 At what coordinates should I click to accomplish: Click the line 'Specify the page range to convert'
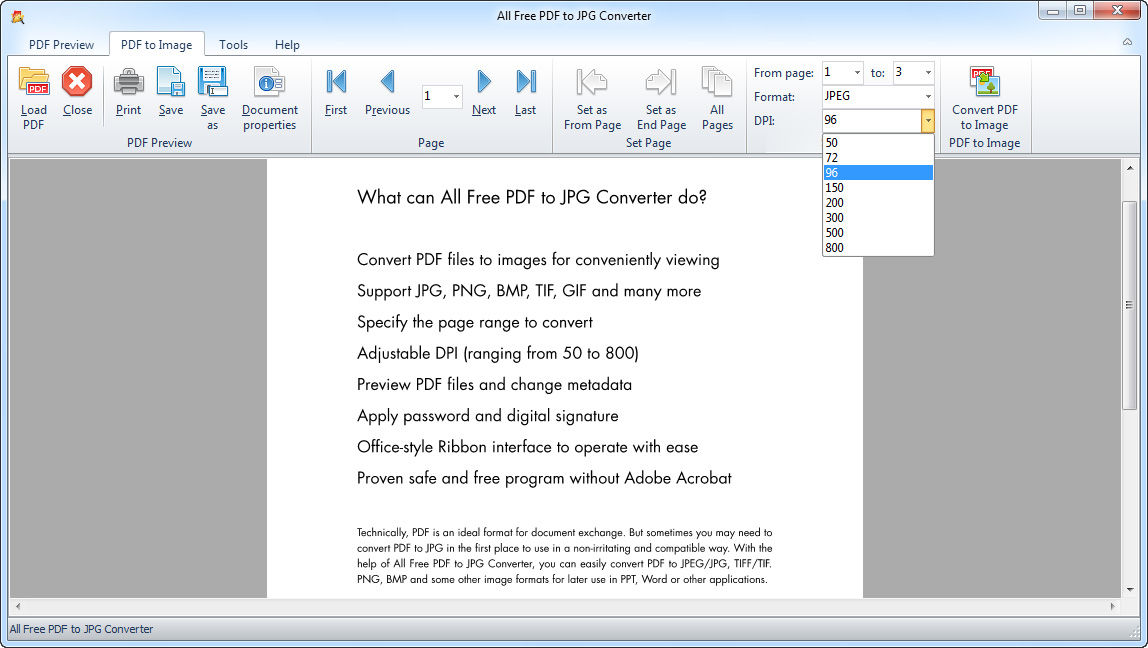tap(474, 322)
